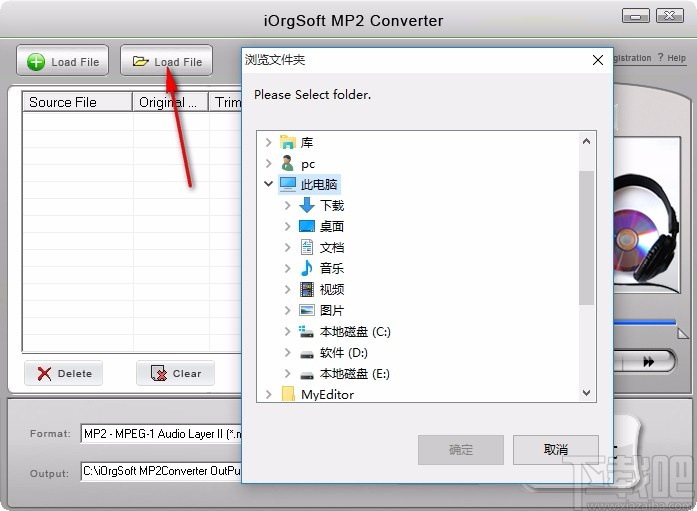
Task: Expand the 库 library node
Action: (268, 142)
